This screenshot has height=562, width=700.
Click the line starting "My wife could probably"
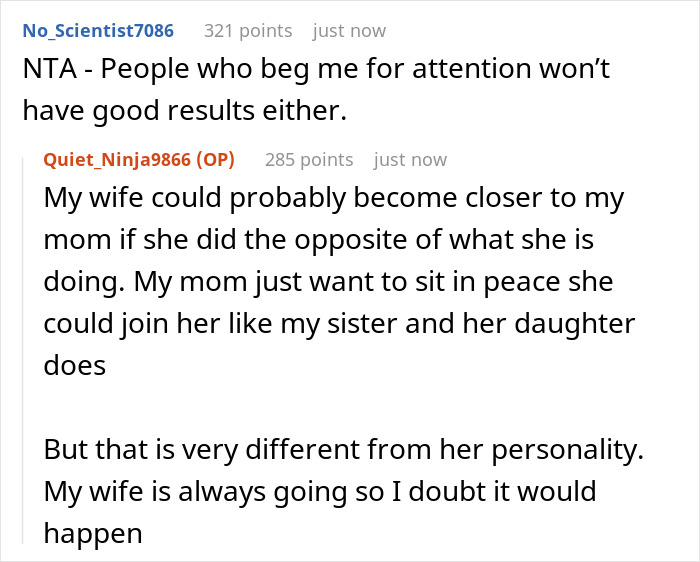coord(334,197)
